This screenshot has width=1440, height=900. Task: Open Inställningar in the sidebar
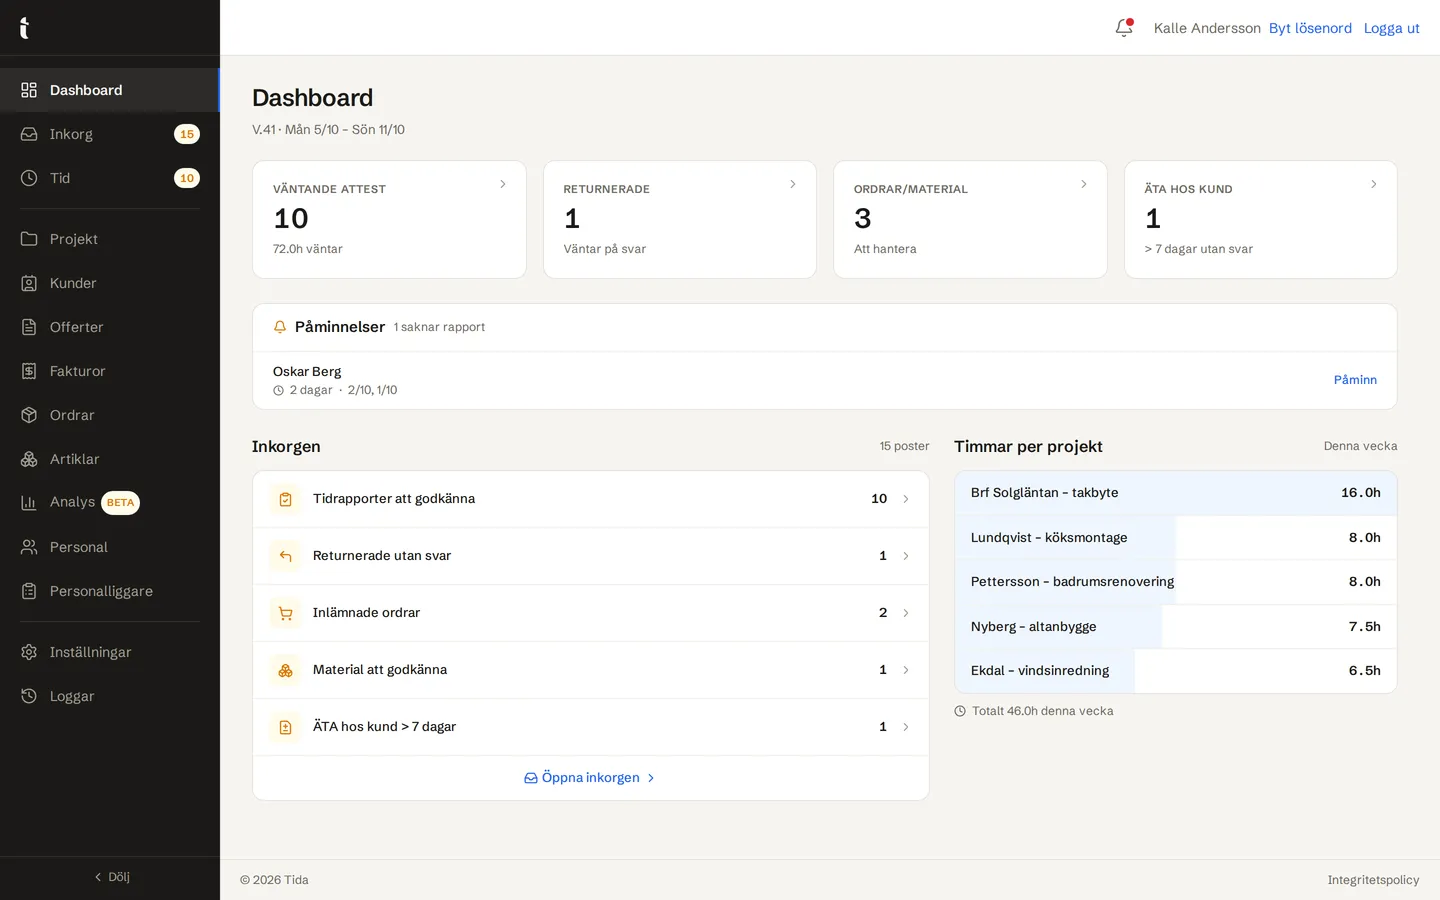[x=110, y=652]
